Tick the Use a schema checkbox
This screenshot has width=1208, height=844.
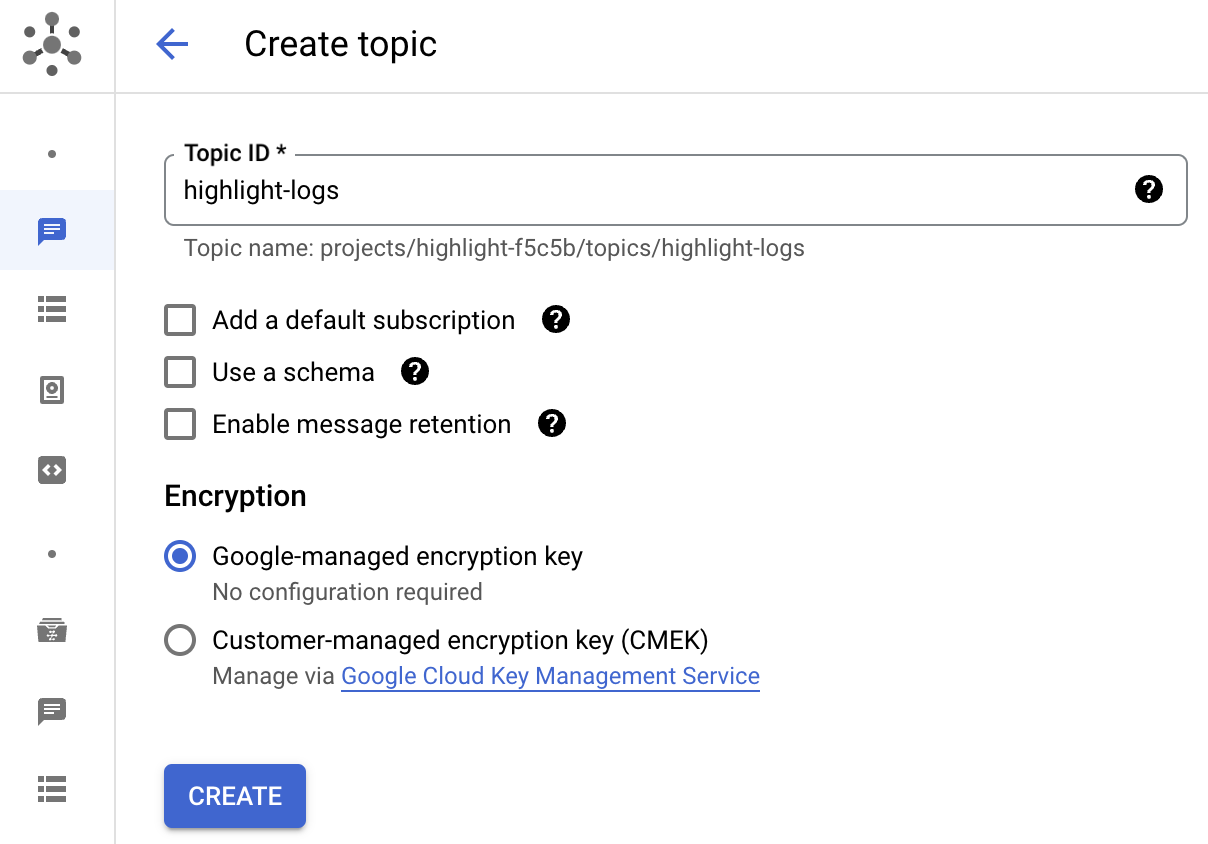180,373
